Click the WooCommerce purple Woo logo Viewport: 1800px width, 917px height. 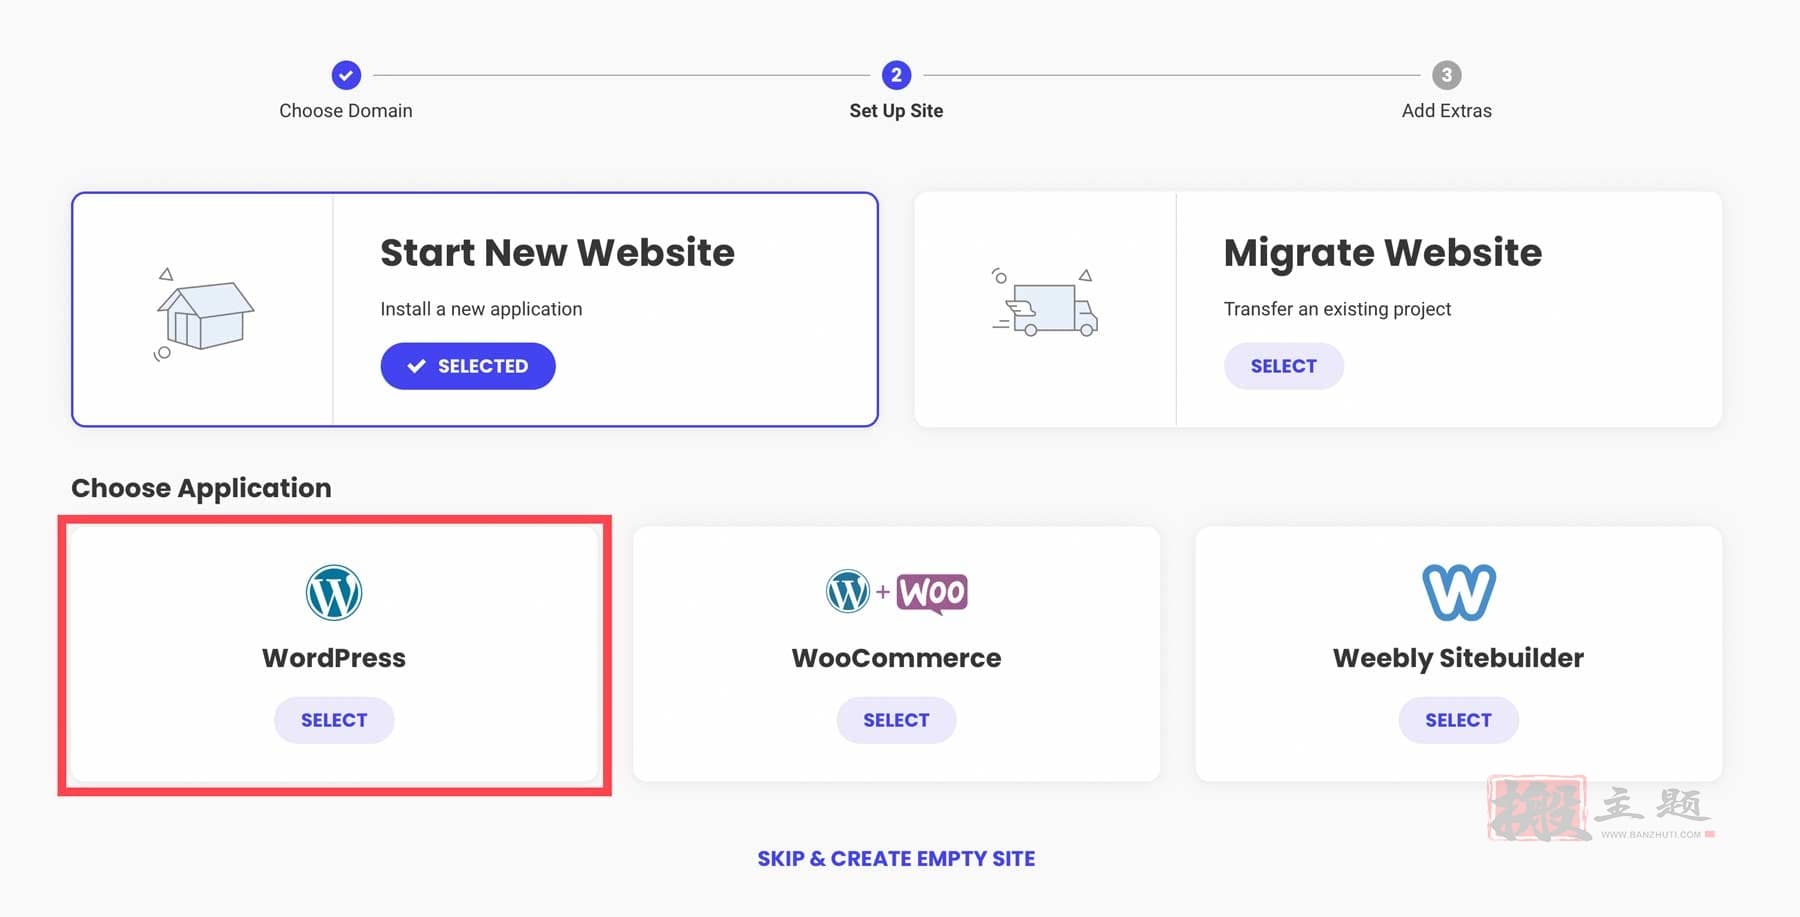[x=932, y=593]
